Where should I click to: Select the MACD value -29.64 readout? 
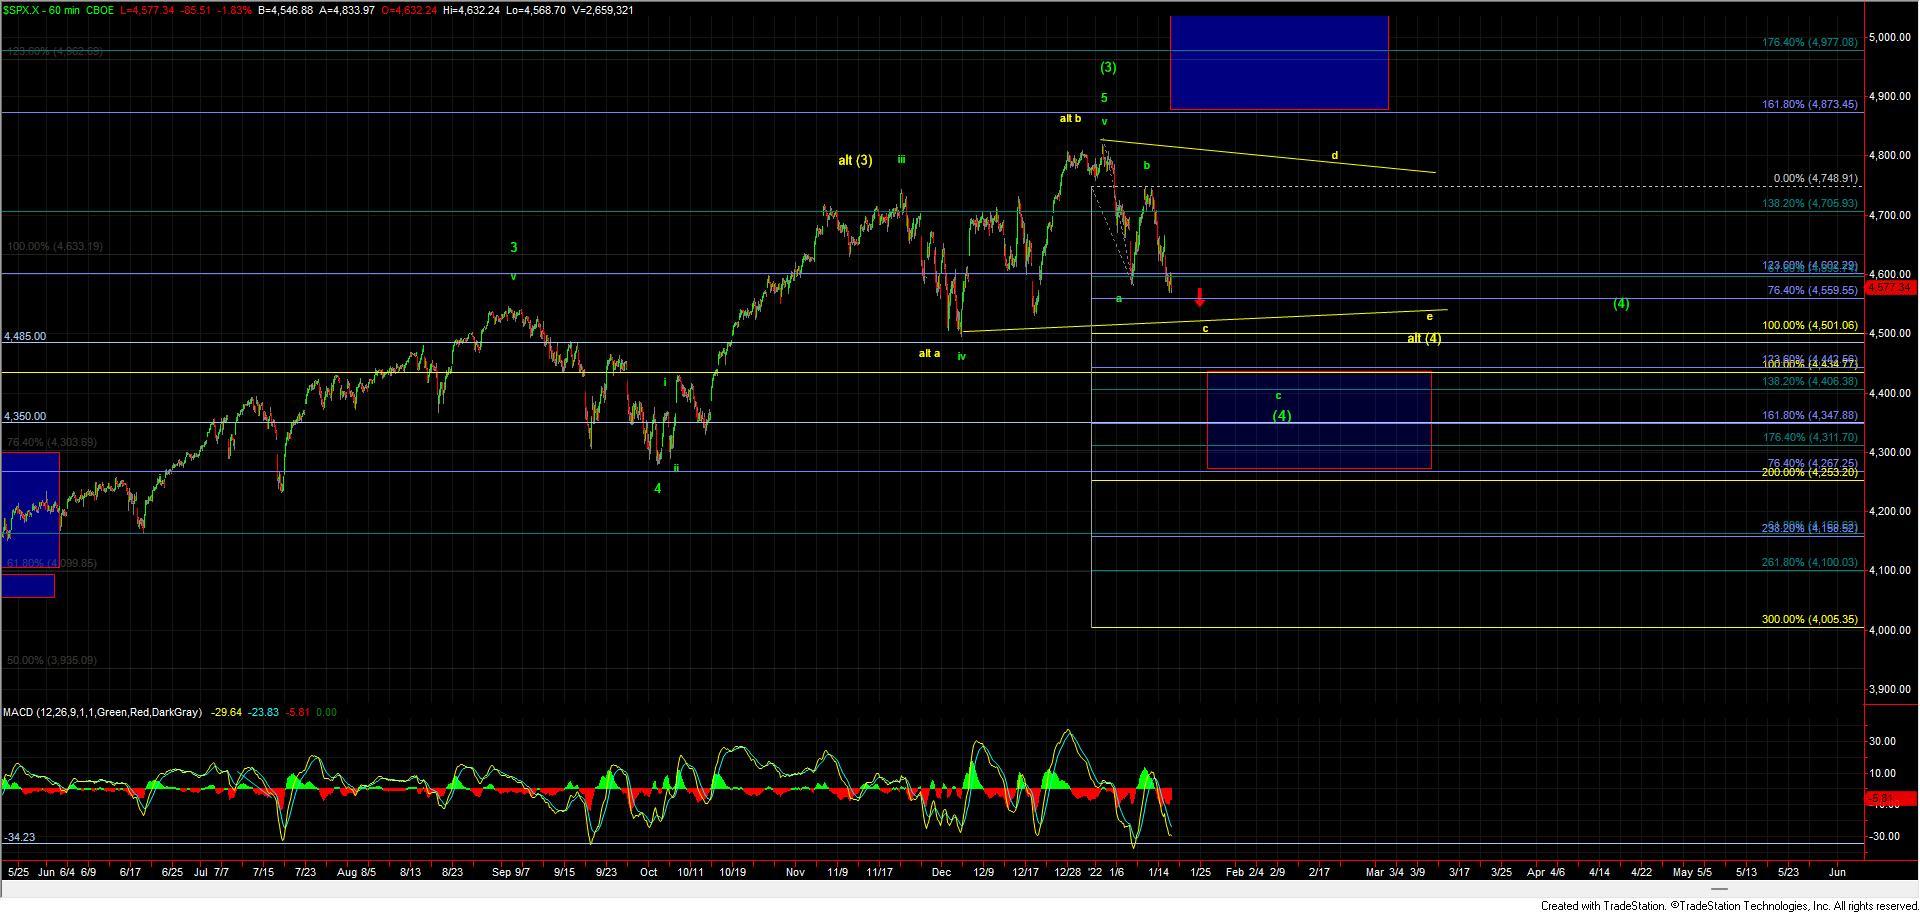(228, 713)
